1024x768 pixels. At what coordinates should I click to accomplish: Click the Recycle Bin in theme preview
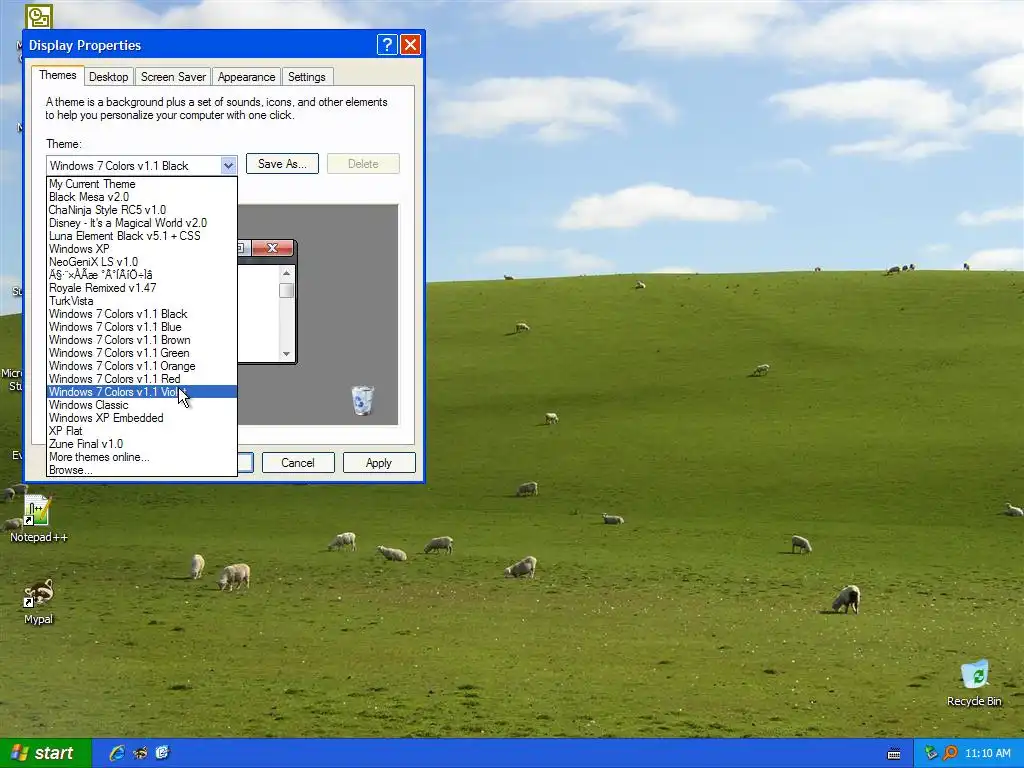(x=362, y=400)
